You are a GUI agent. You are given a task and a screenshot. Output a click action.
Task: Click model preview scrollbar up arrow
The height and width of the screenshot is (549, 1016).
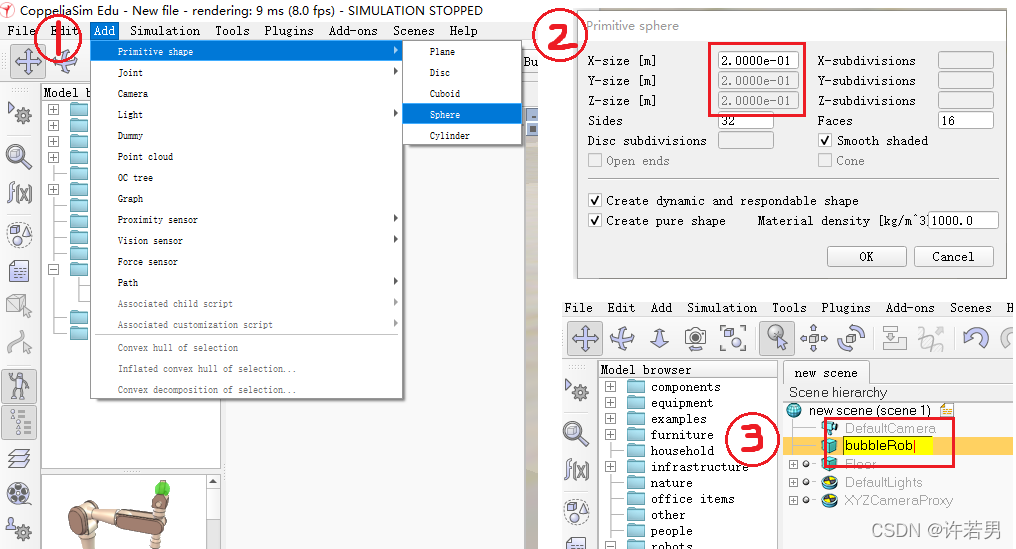[x=213, y=482]
